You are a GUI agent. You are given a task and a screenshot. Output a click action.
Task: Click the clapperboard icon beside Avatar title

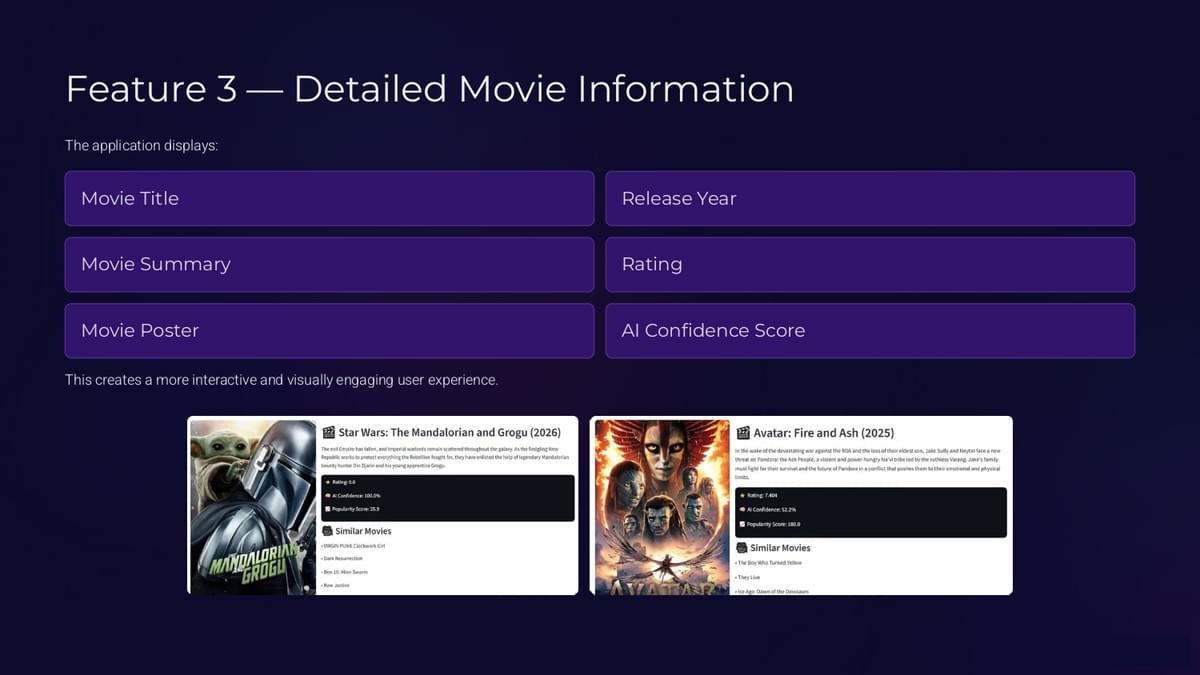point(743,432)
